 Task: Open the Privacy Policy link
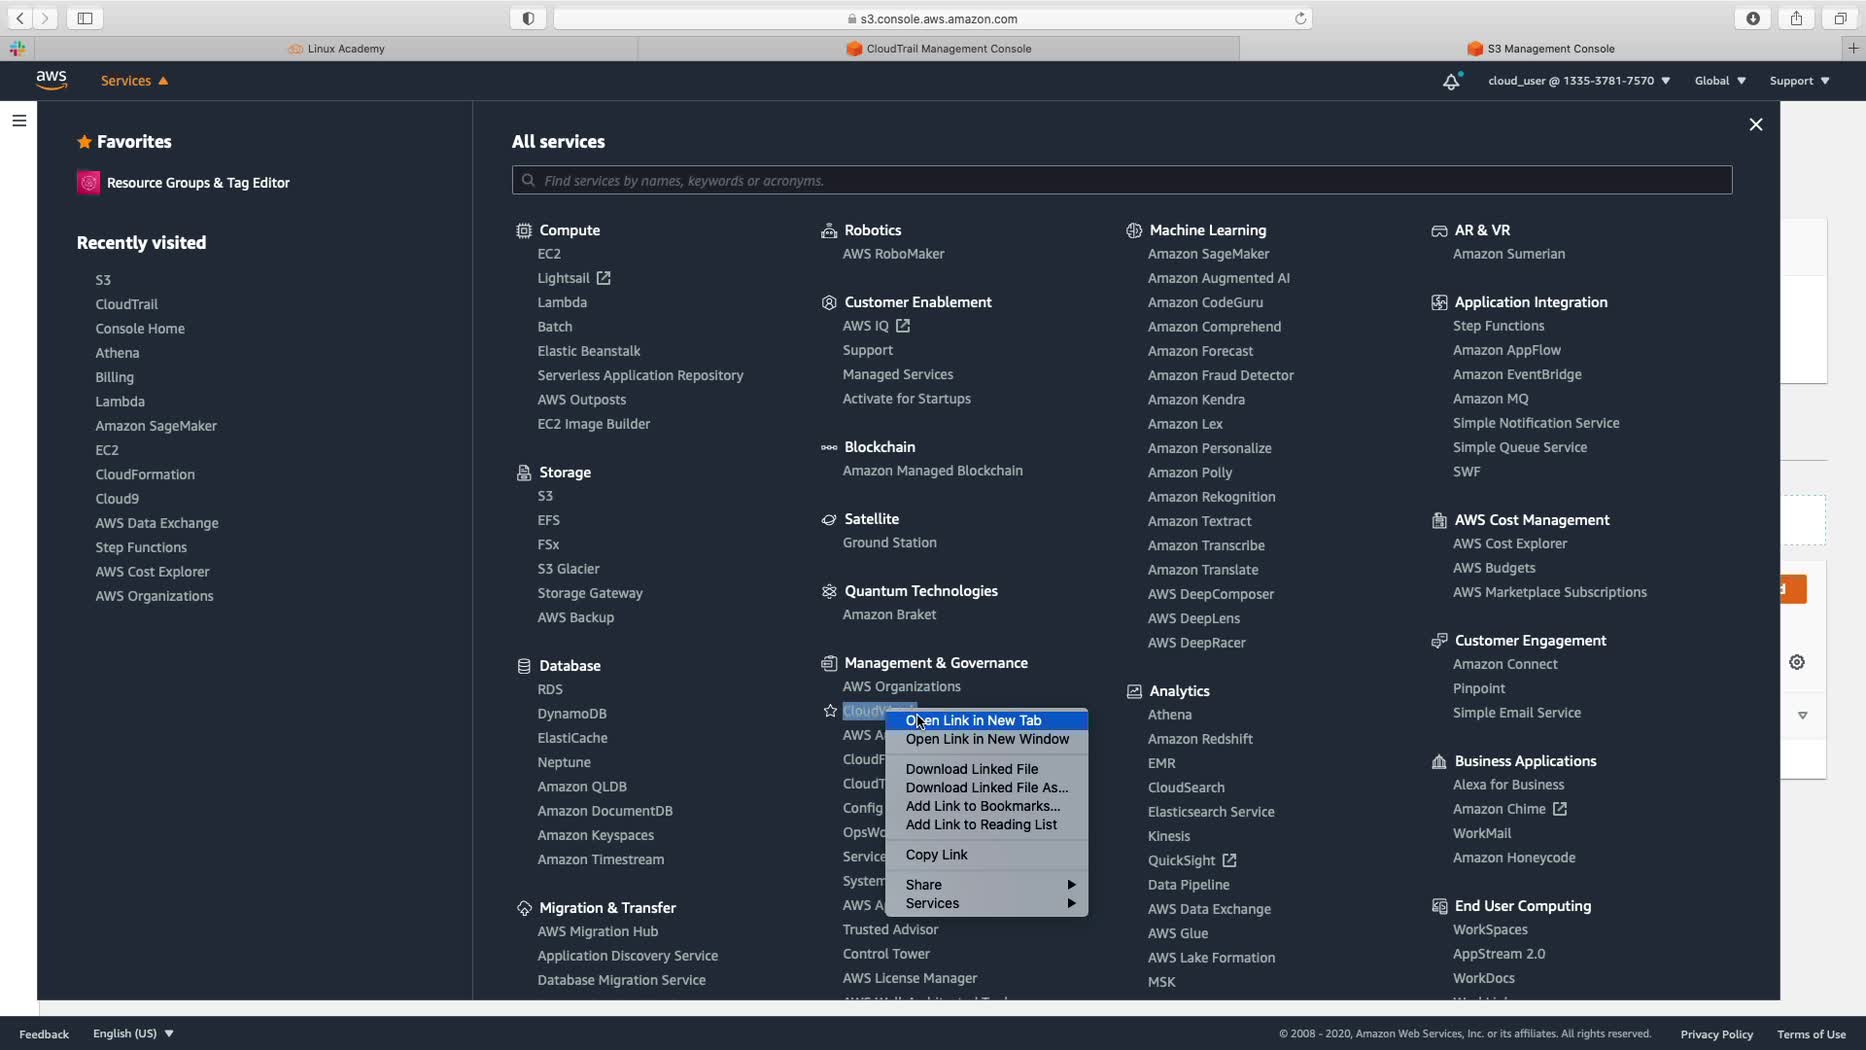1716,1034
